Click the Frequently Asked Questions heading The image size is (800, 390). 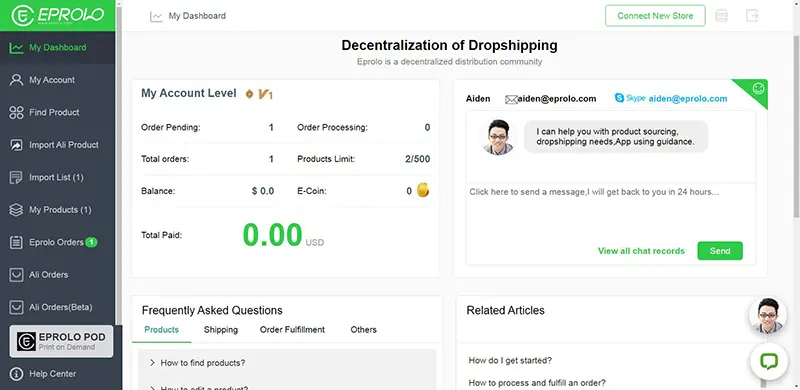tap(212, 310)
